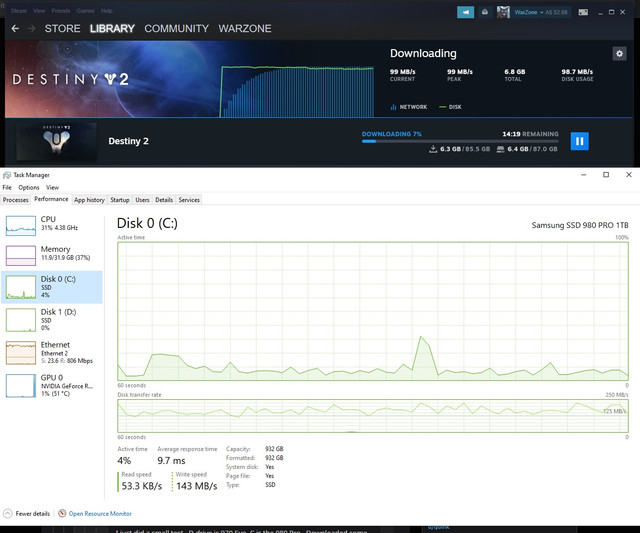
Task: Click the Destiny 2 banner artwork
Action: pos(112,79)
